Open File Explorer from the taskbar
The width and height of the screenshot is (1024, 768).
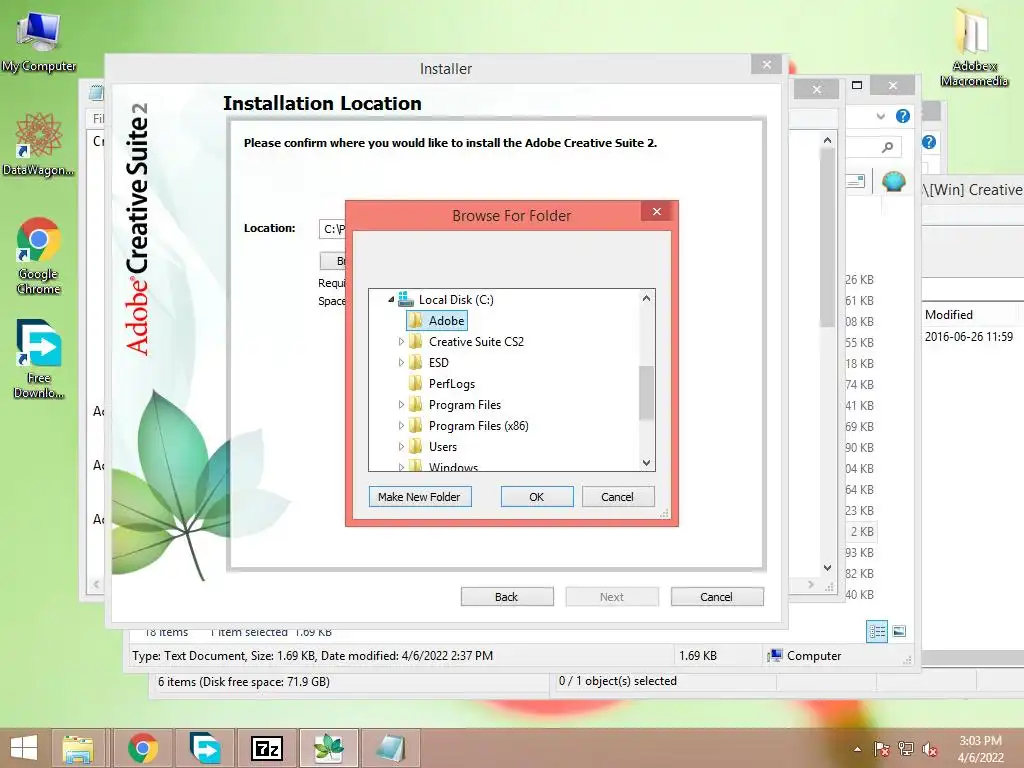[x=78, y=748]
